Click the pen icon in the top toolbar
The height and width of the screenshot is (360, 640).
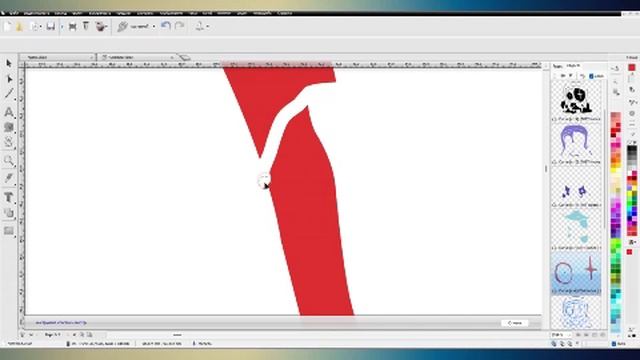(122, 27)
